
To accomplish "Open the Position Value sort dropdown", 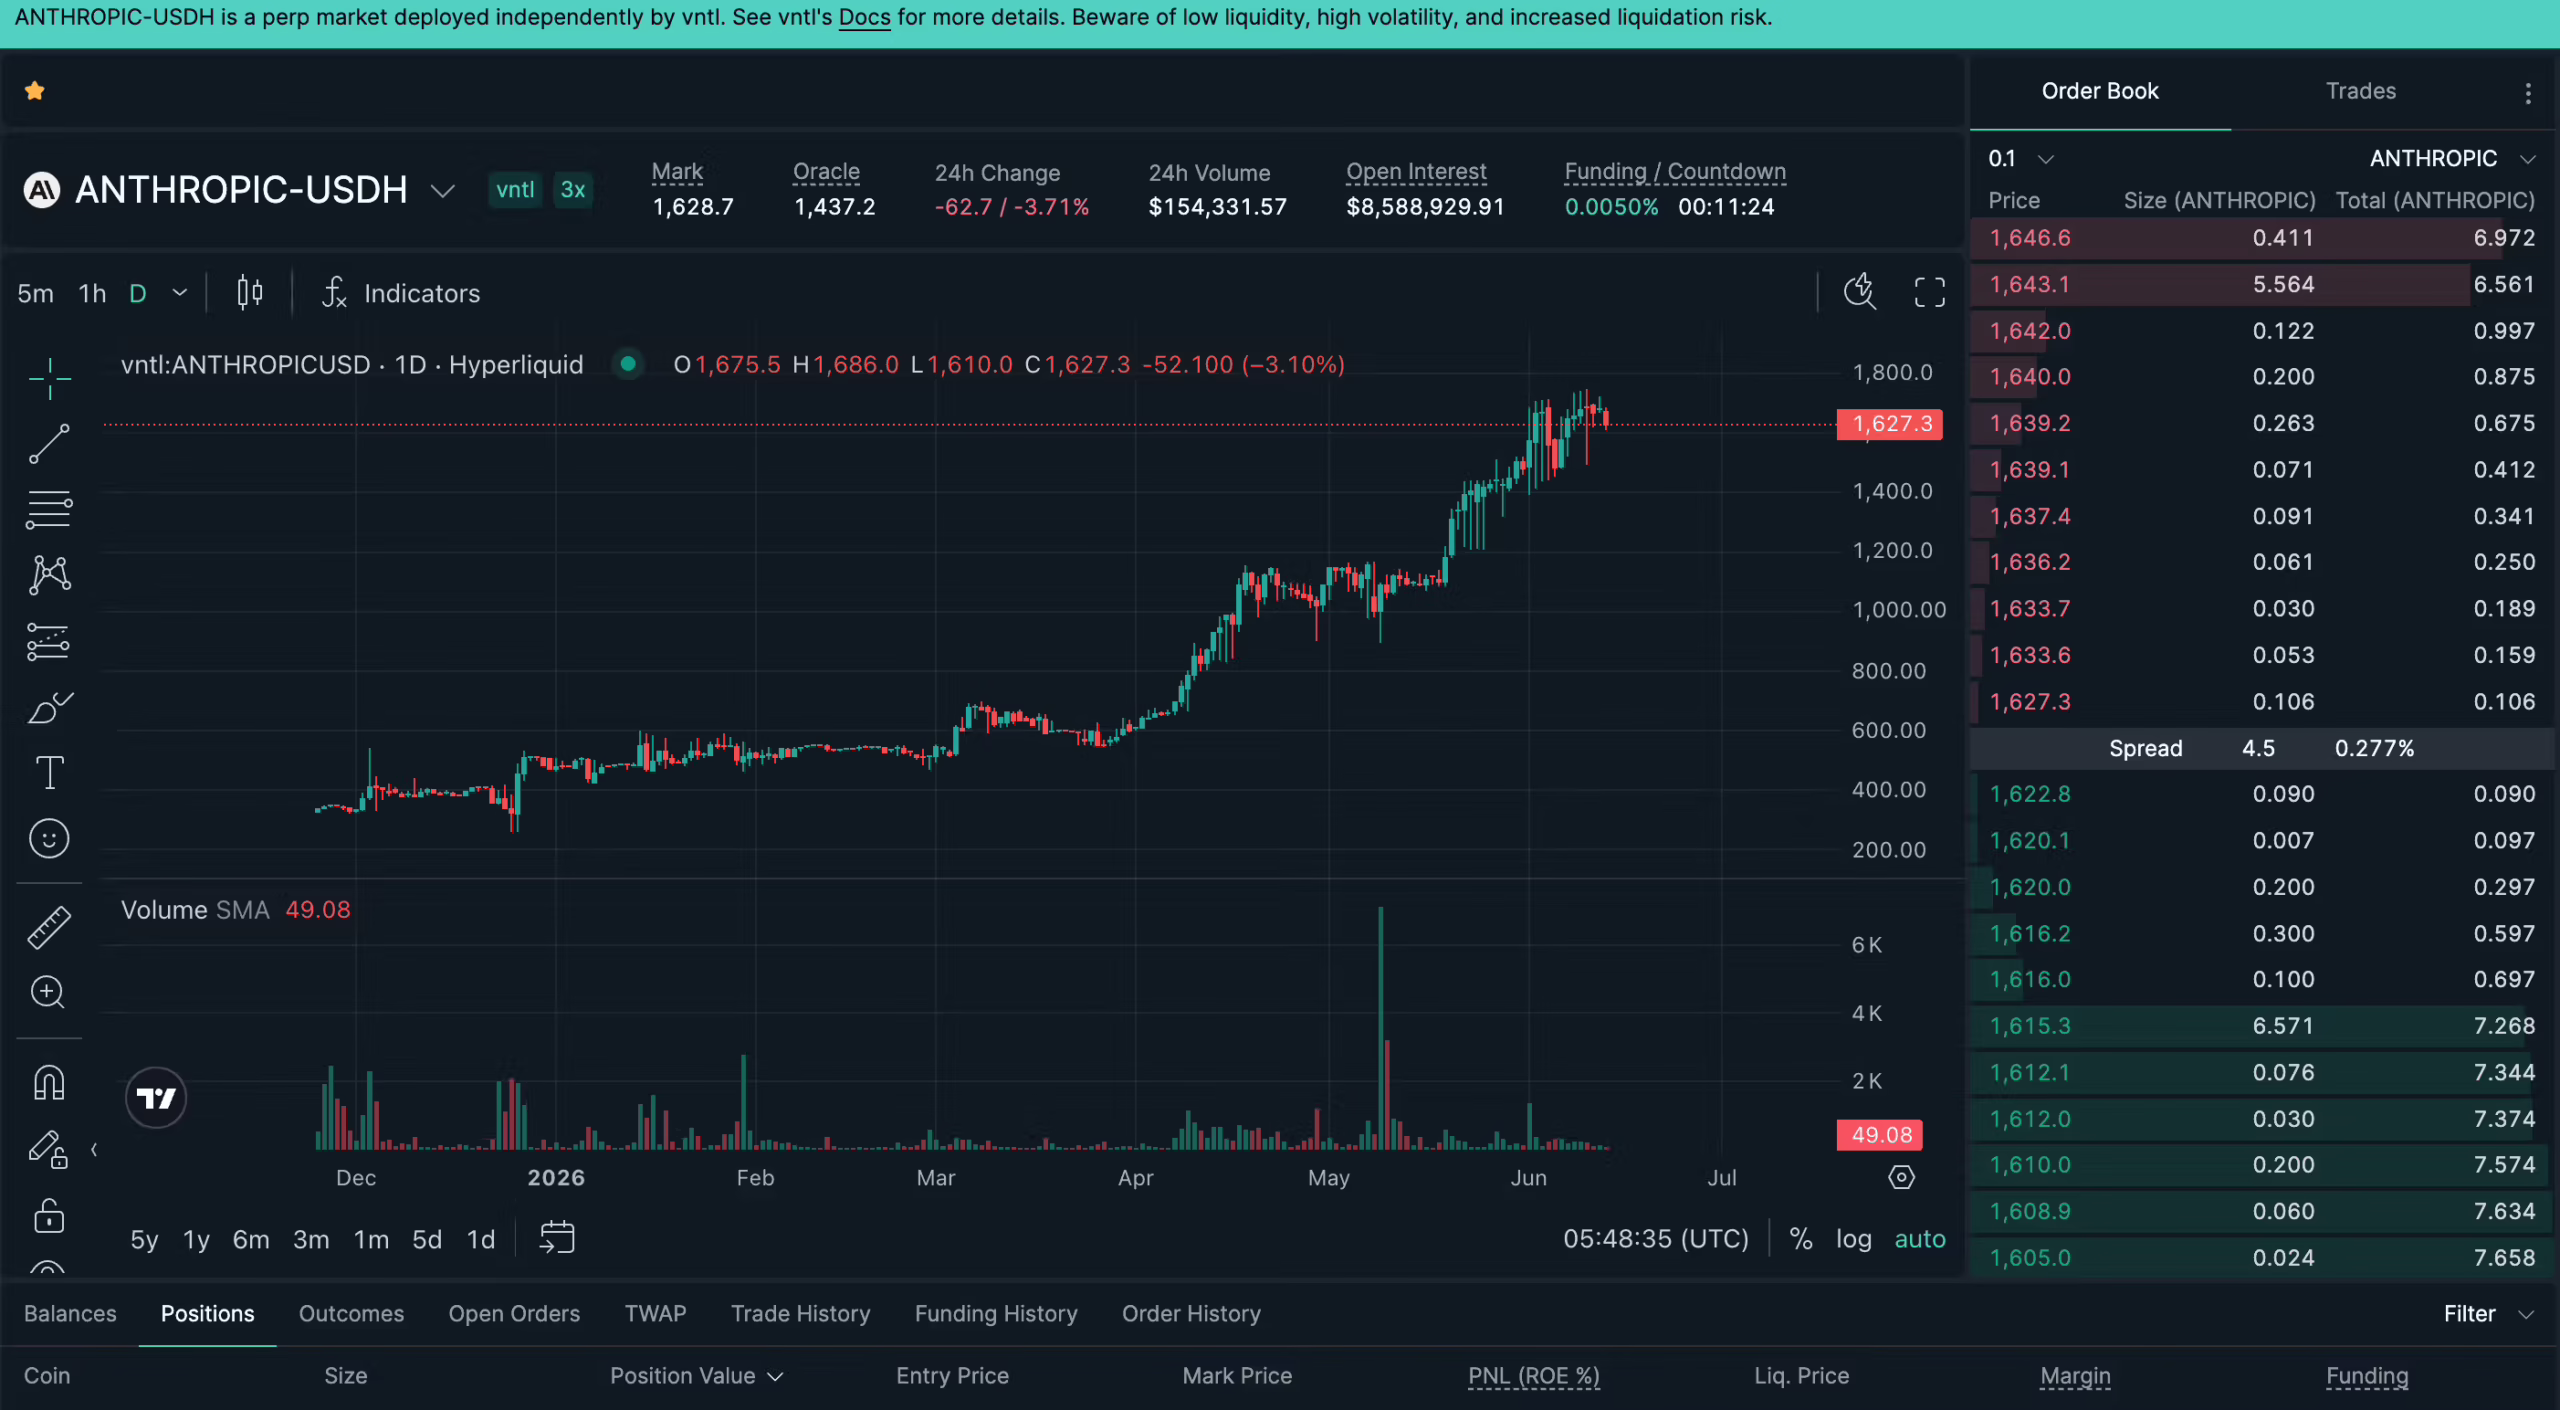I will 696,1375.
